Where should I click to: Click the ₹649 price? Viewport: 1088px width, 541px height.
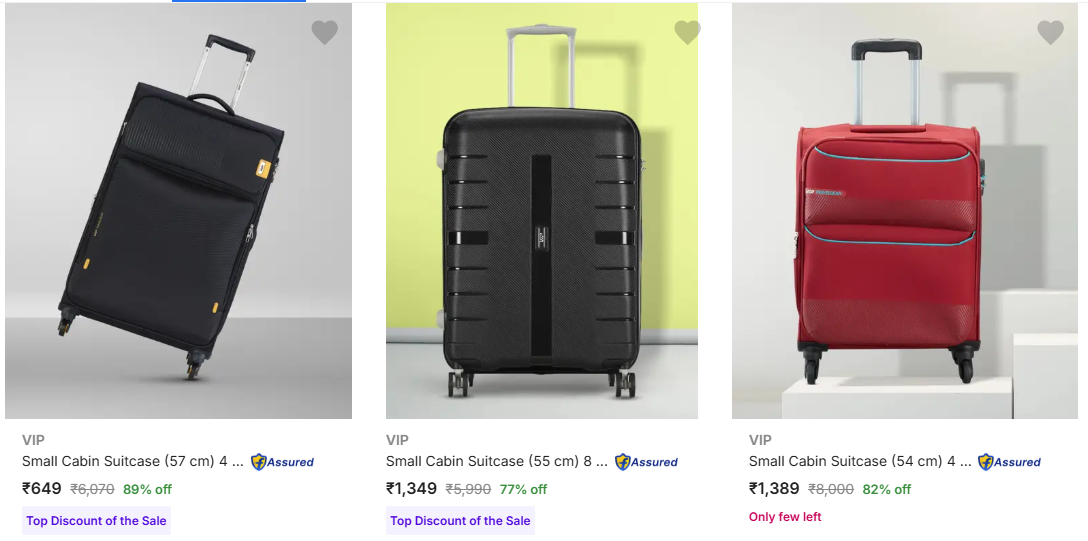coord(42,489)
